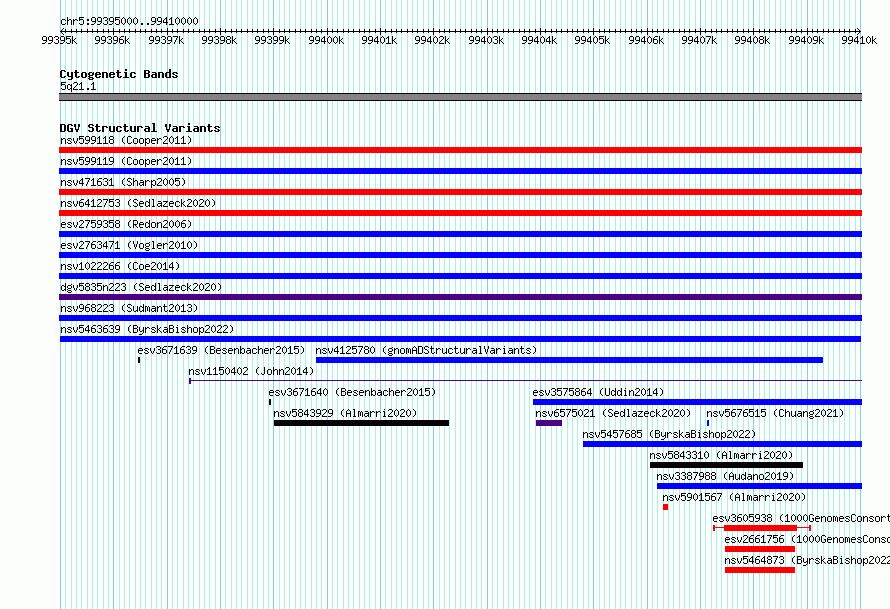Click the 99410k ruler position

pos(859,40)
